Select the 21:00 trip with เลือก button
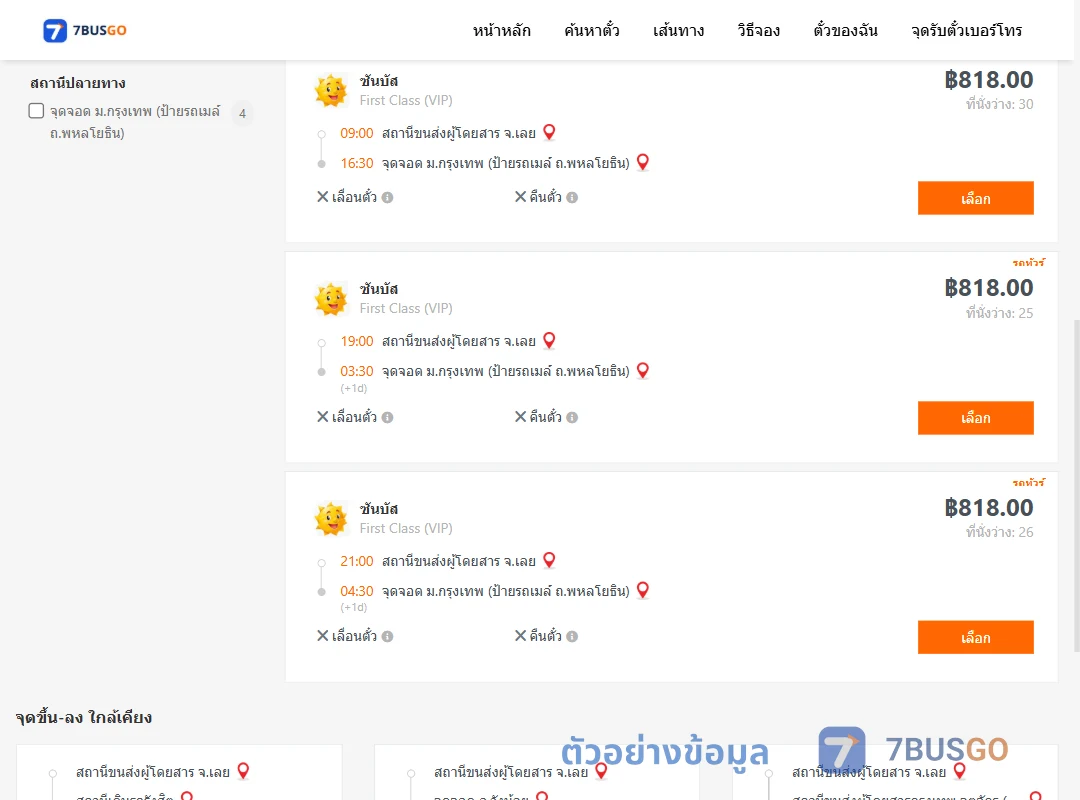The width and height of the screenshot is (1080, 800). pos(975,637)
